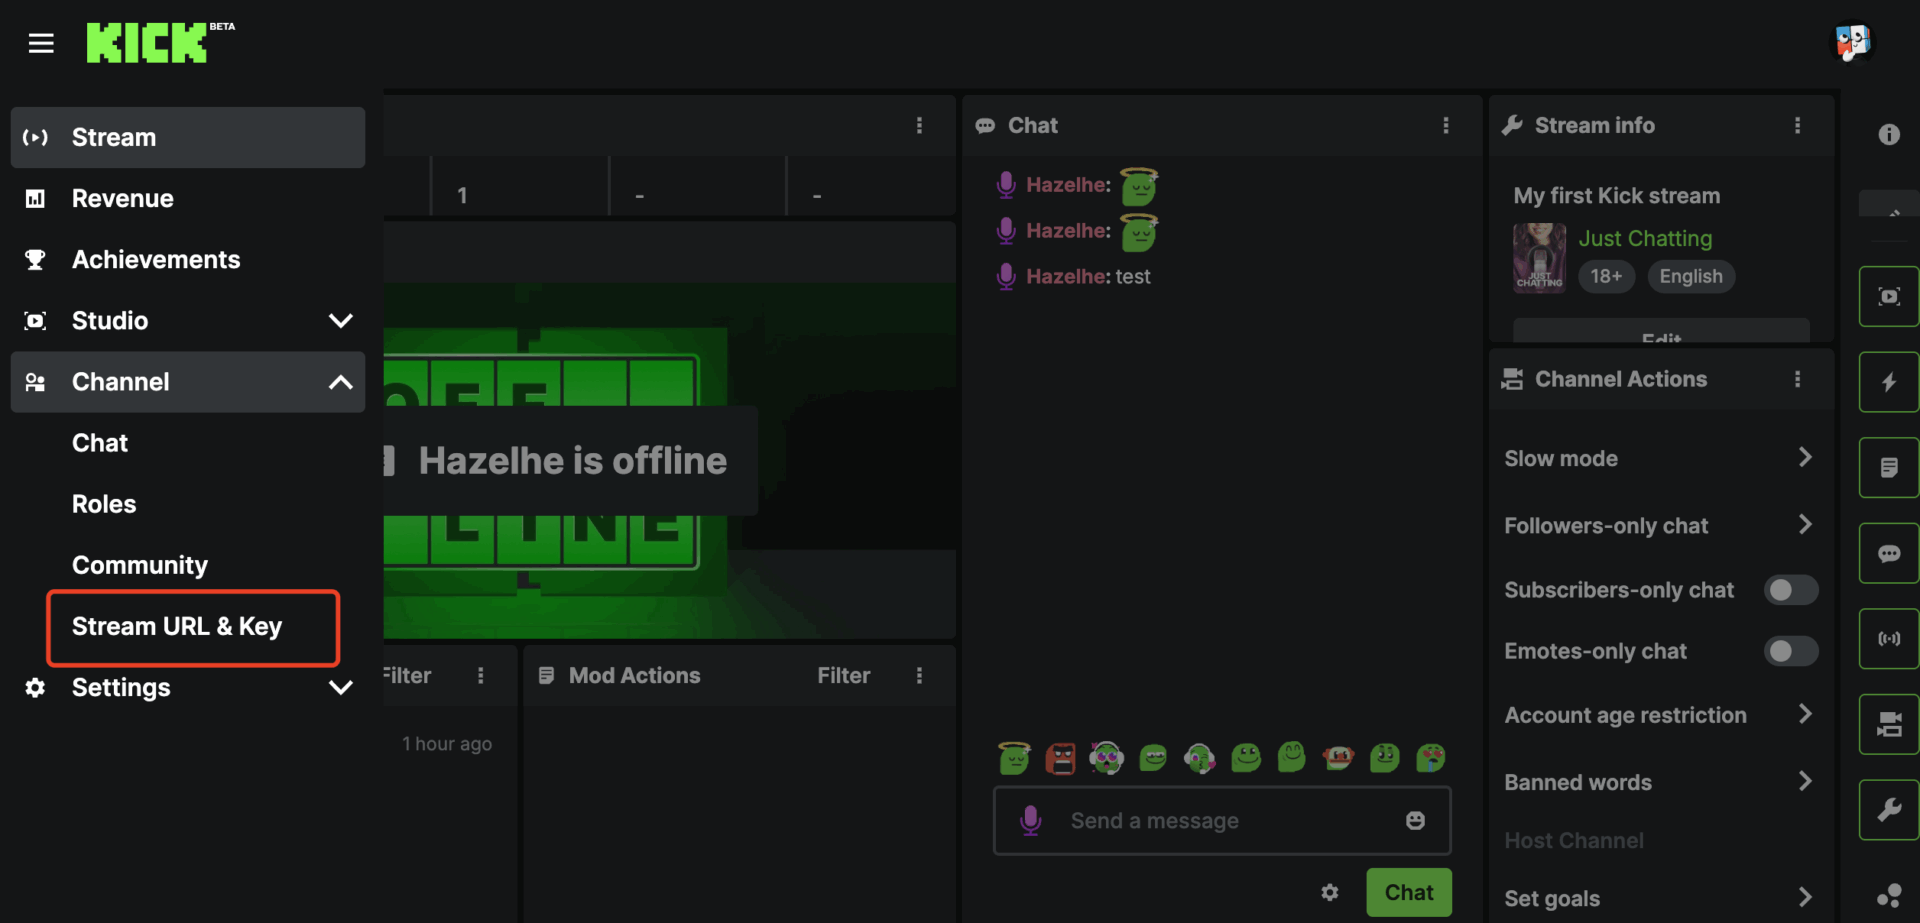This screenshot has height=923, width=1920.
Task: Open the Stream panel icon in right sidebar
Action: (x=1888, y=296)
